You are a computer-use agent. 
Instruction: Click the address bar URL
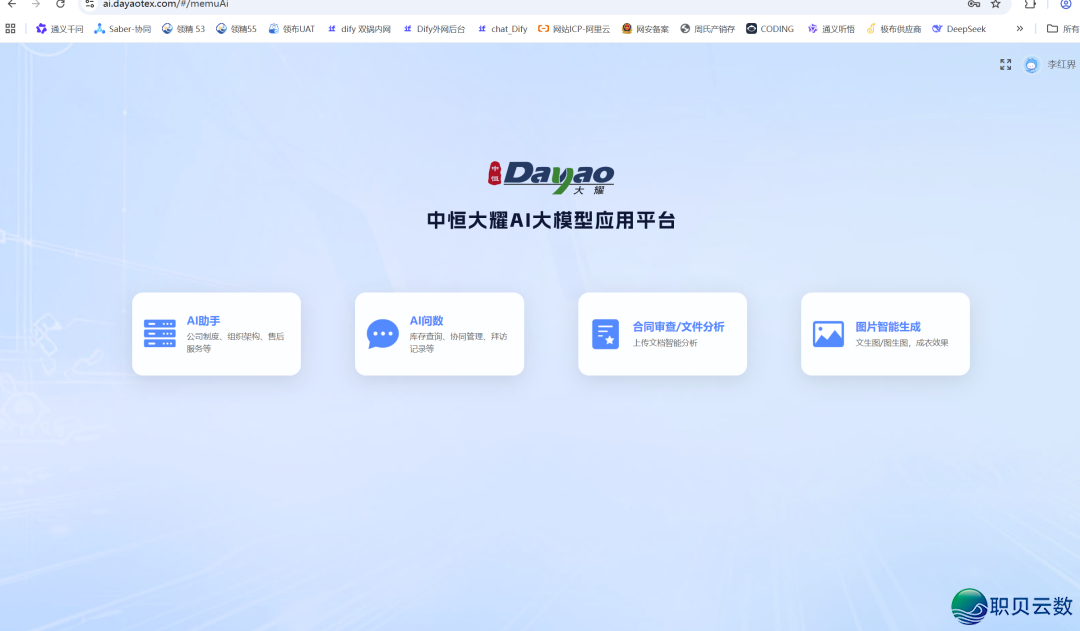click(x=165, y=4)
